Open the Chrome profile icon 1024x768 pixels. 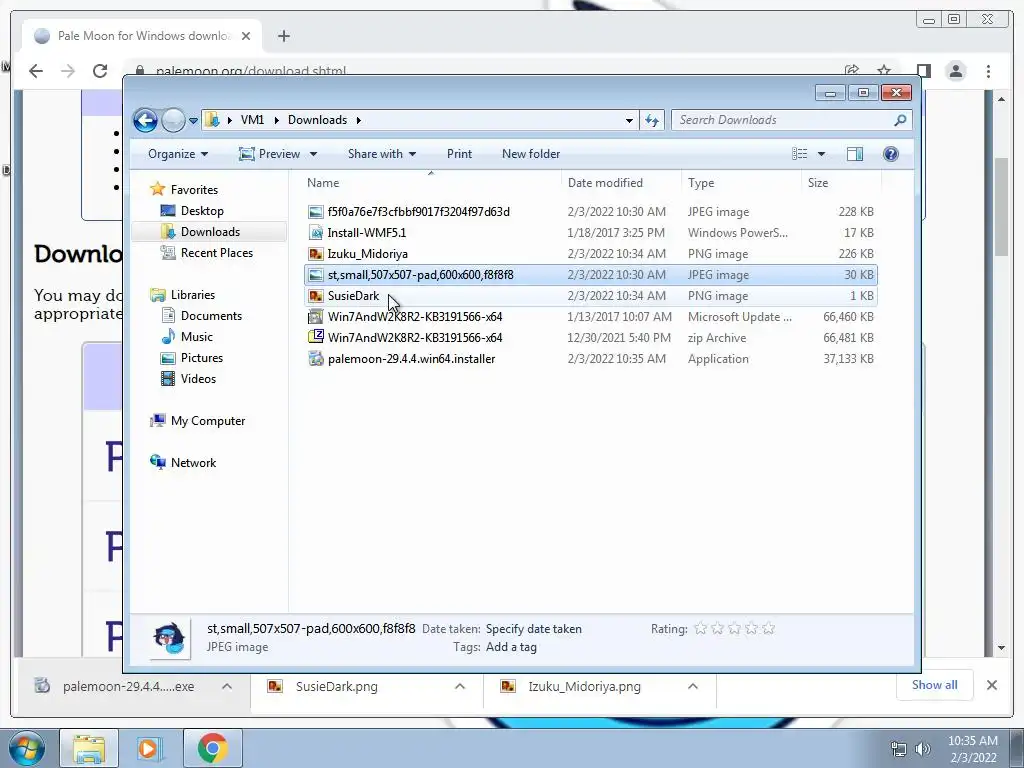click(956, 71)
